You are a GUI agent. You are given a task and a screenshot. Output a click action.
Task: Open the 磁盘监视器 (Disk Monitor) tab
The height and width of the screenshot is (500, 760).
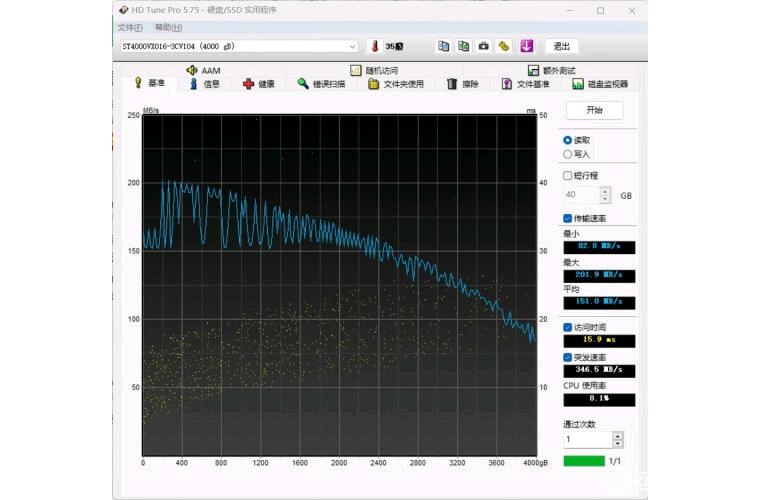point(600,84)
